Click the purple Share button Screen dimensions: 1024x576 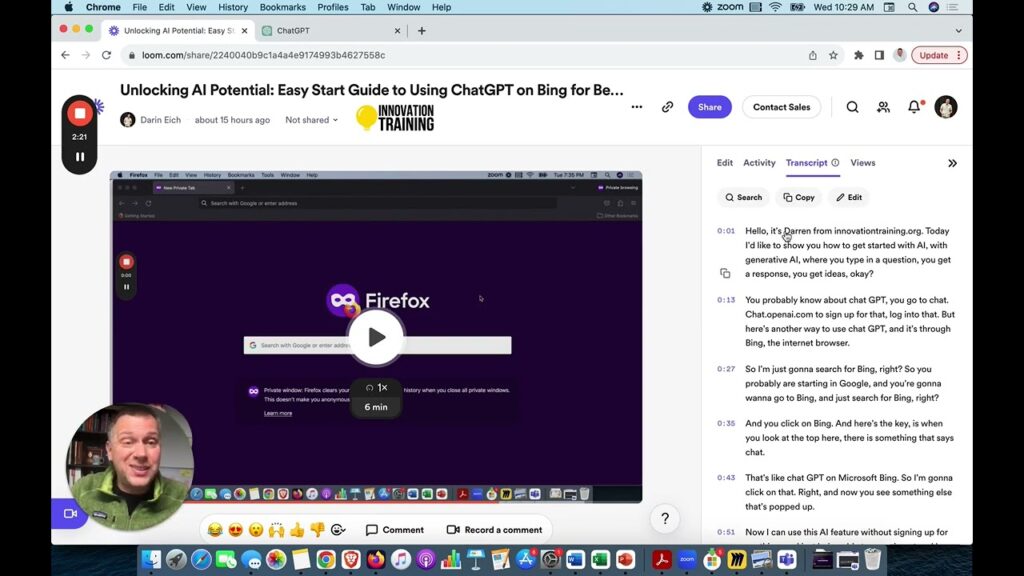coord(709,107)
